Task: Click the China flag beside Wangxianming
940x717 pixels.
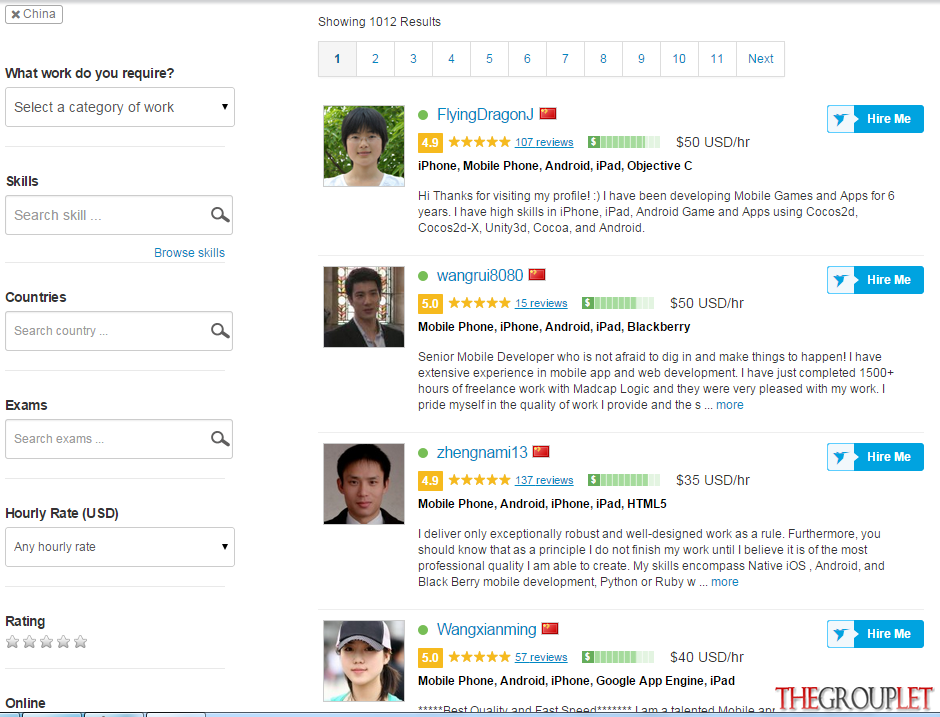Action: coord(550,628)
